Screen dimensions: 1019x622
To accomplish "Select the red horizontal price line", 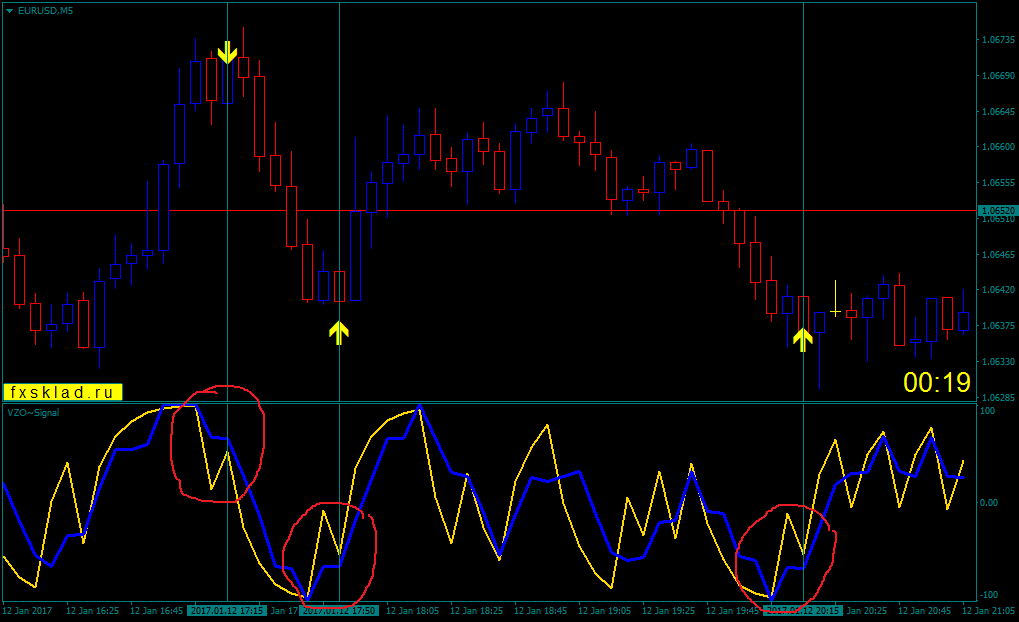I will [500, 210].
